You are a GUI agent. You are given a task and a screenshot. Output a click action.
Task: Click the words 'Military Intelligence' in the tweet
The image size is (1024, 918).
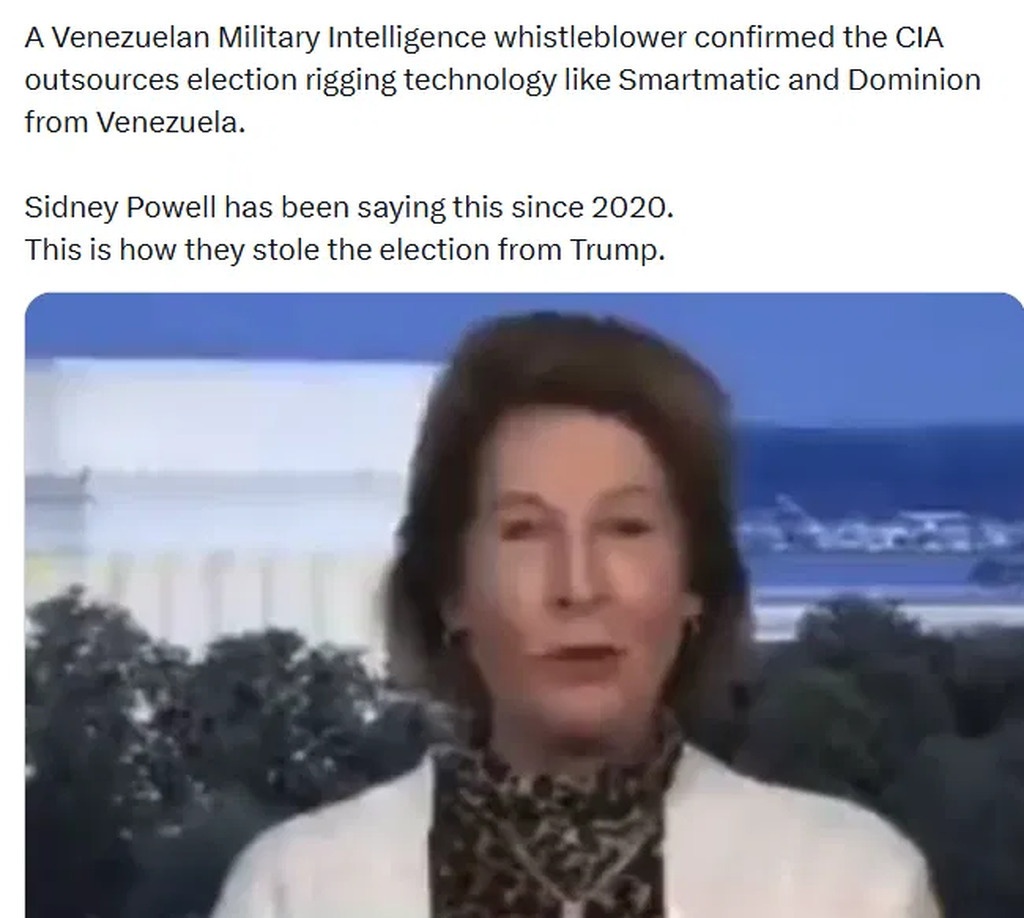[351, 37]
